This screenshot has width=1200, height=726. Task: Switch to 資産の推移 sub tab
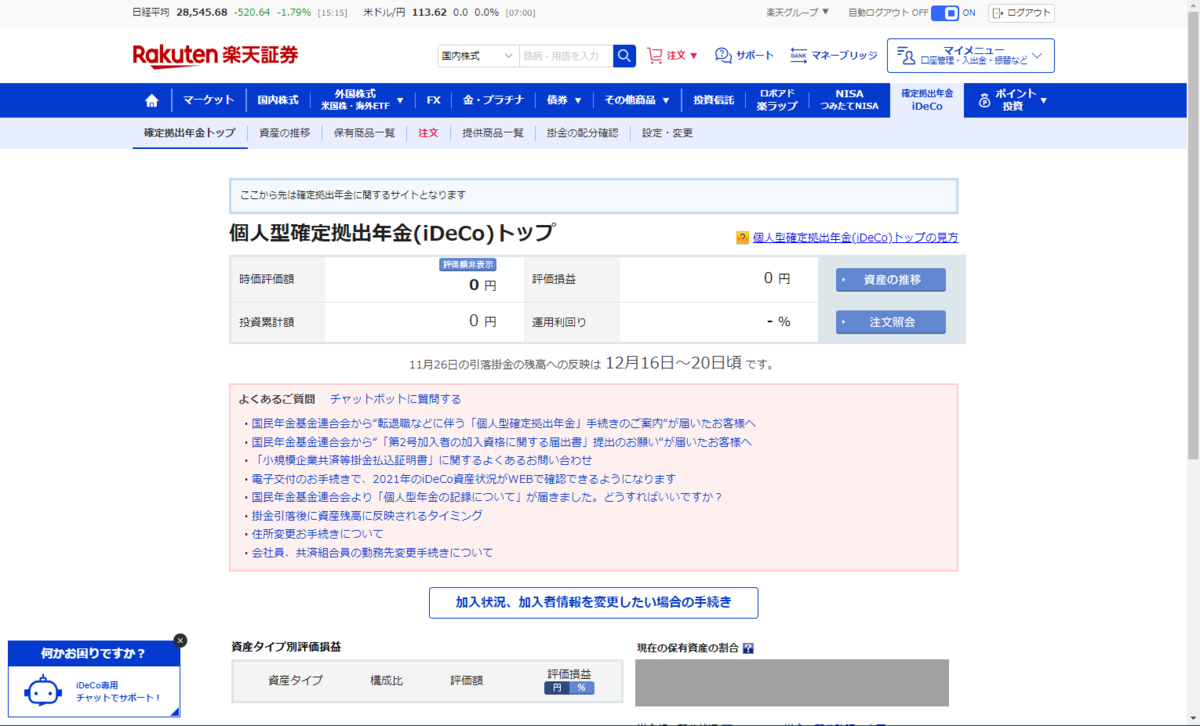284,133
